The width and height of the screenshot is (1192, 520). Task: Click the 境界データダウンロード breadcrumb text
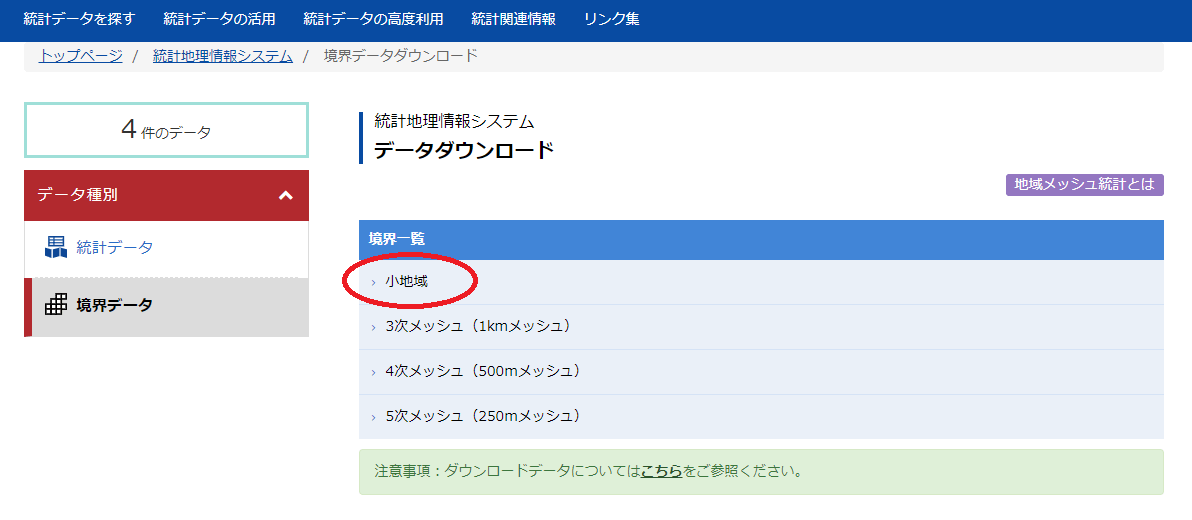pos(401,56)
